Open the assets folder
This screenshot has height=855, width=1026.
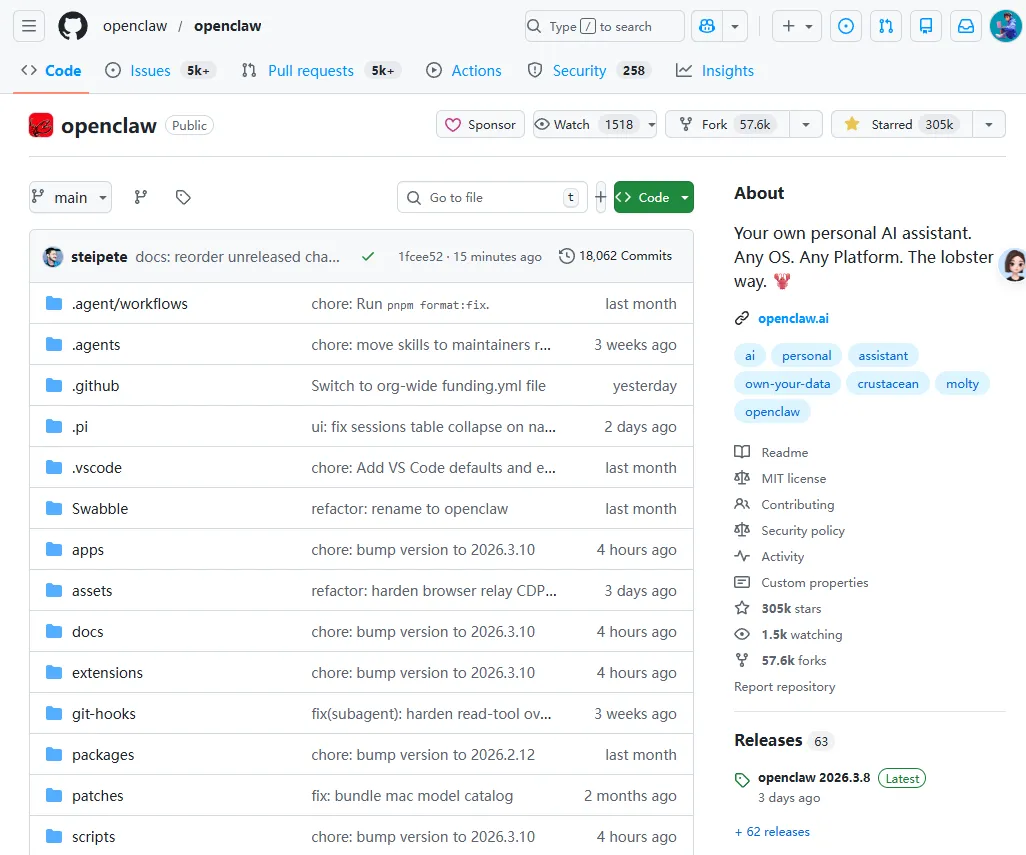click(x=92, y=591)
